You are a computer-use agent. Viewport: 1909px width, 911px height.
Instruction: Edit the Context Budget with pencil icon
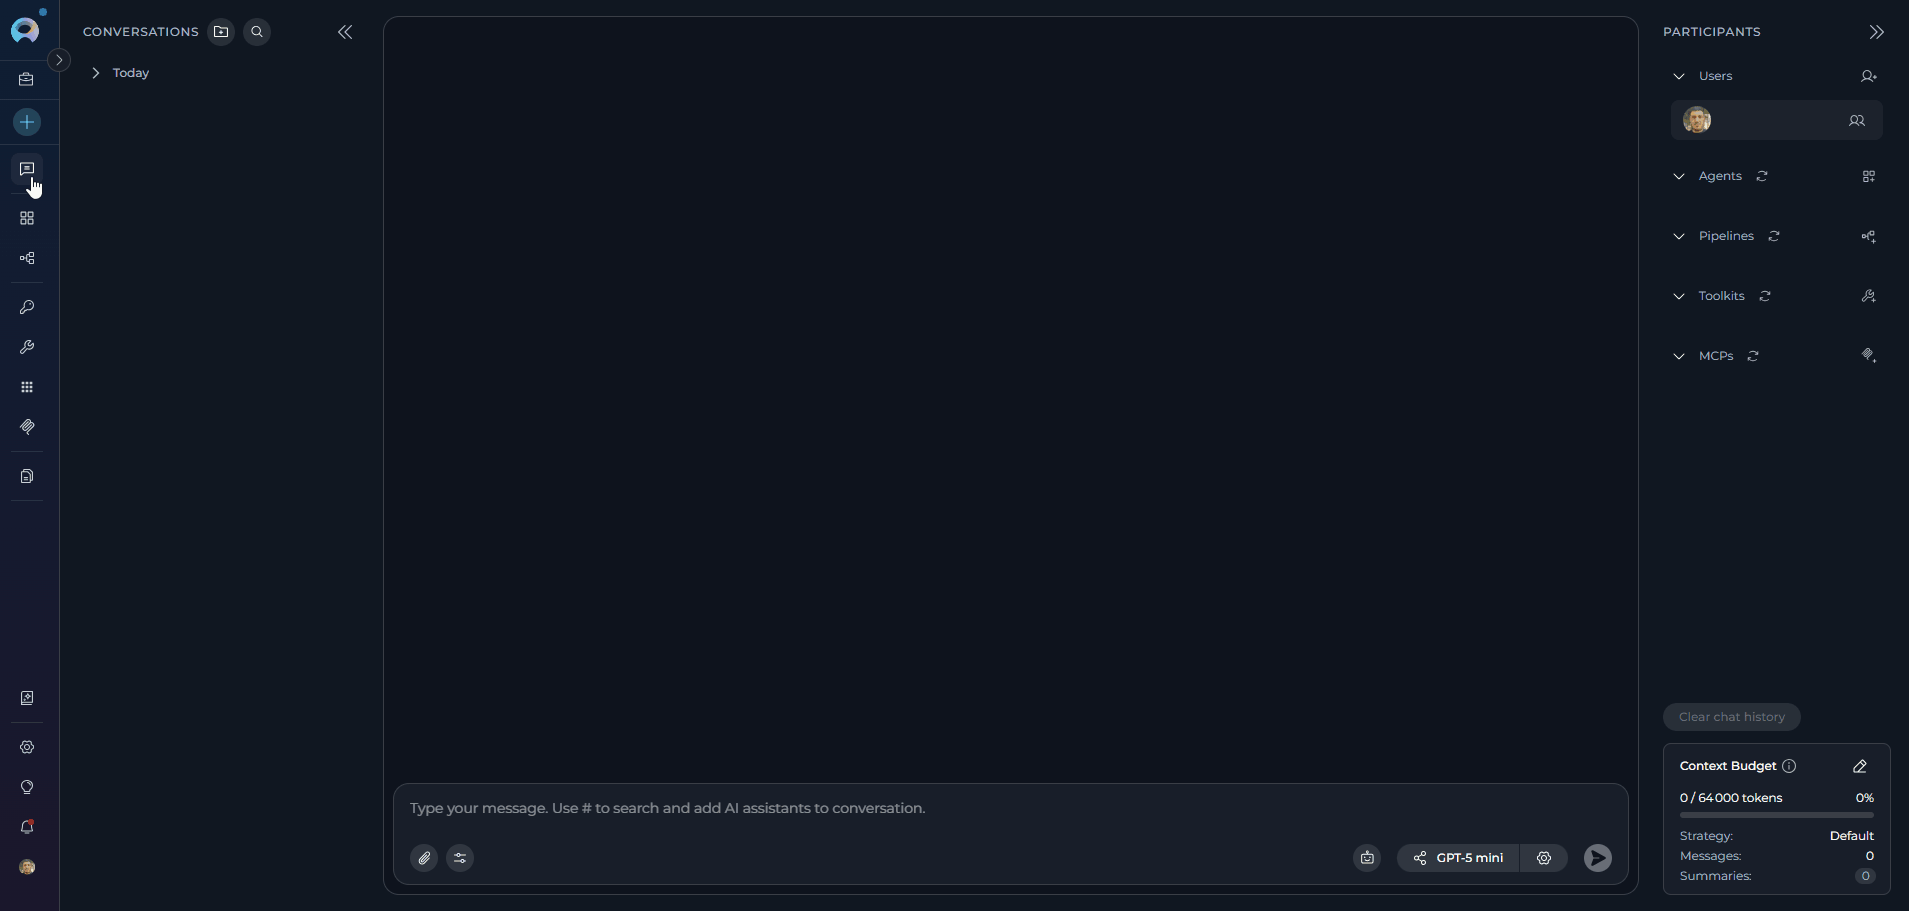1860,766
